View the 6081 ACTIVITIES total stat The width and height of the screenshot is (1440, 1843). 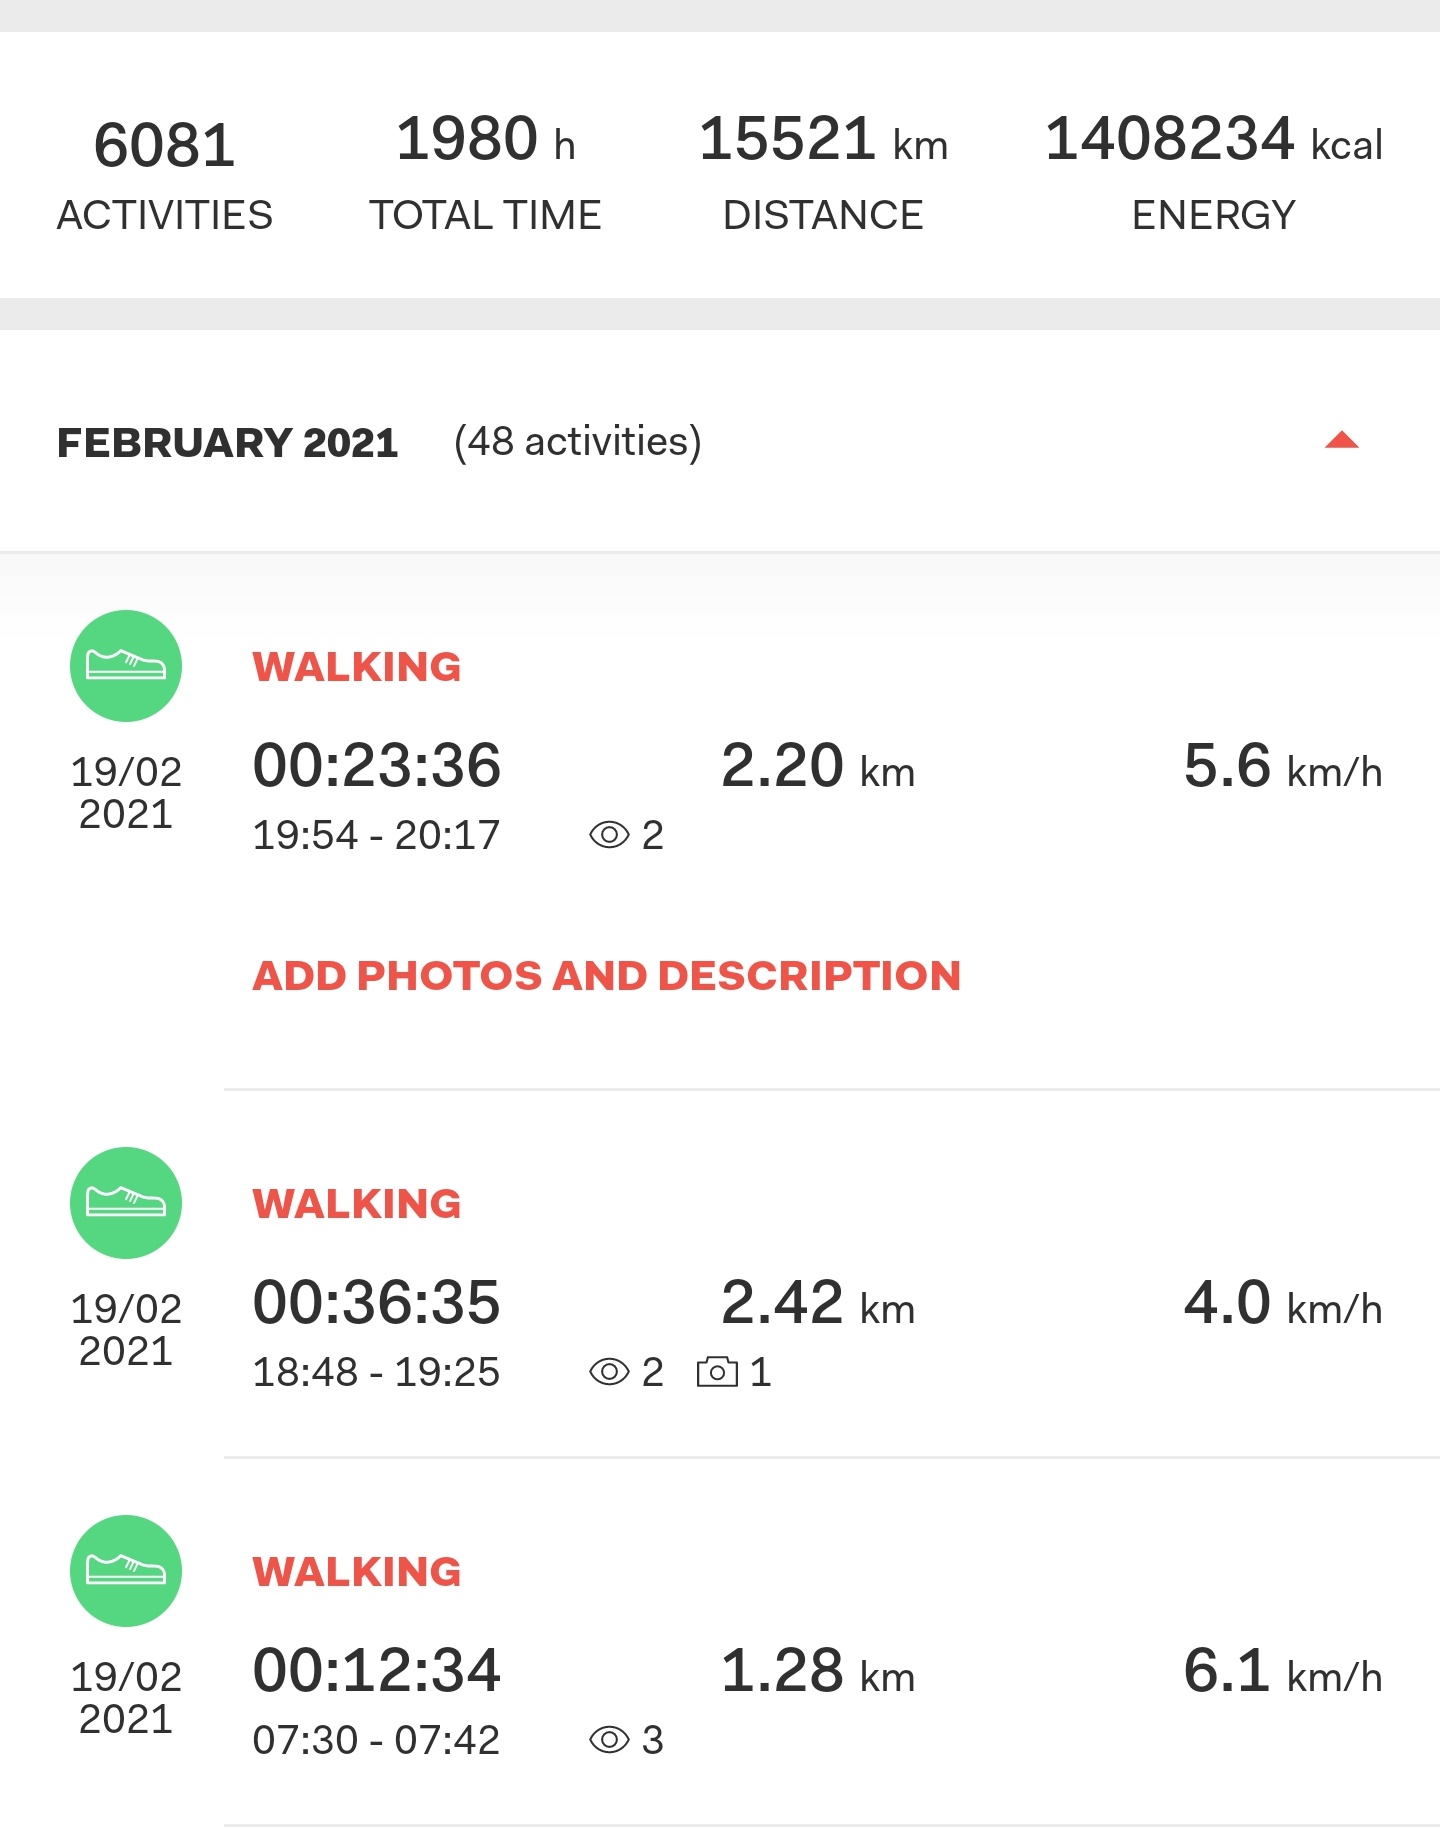[165, 175]
